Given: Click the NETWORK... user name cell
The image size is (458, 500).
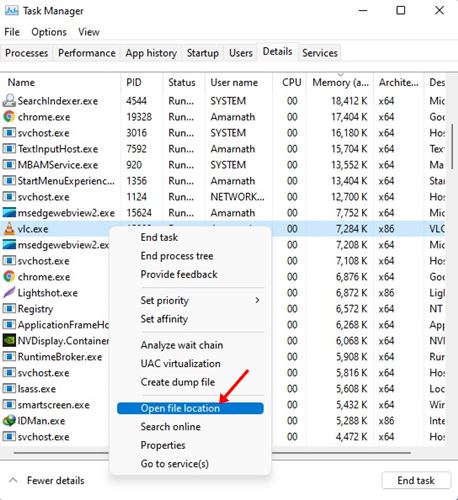Looking at the screenshot, I should [x=237, y=197].
